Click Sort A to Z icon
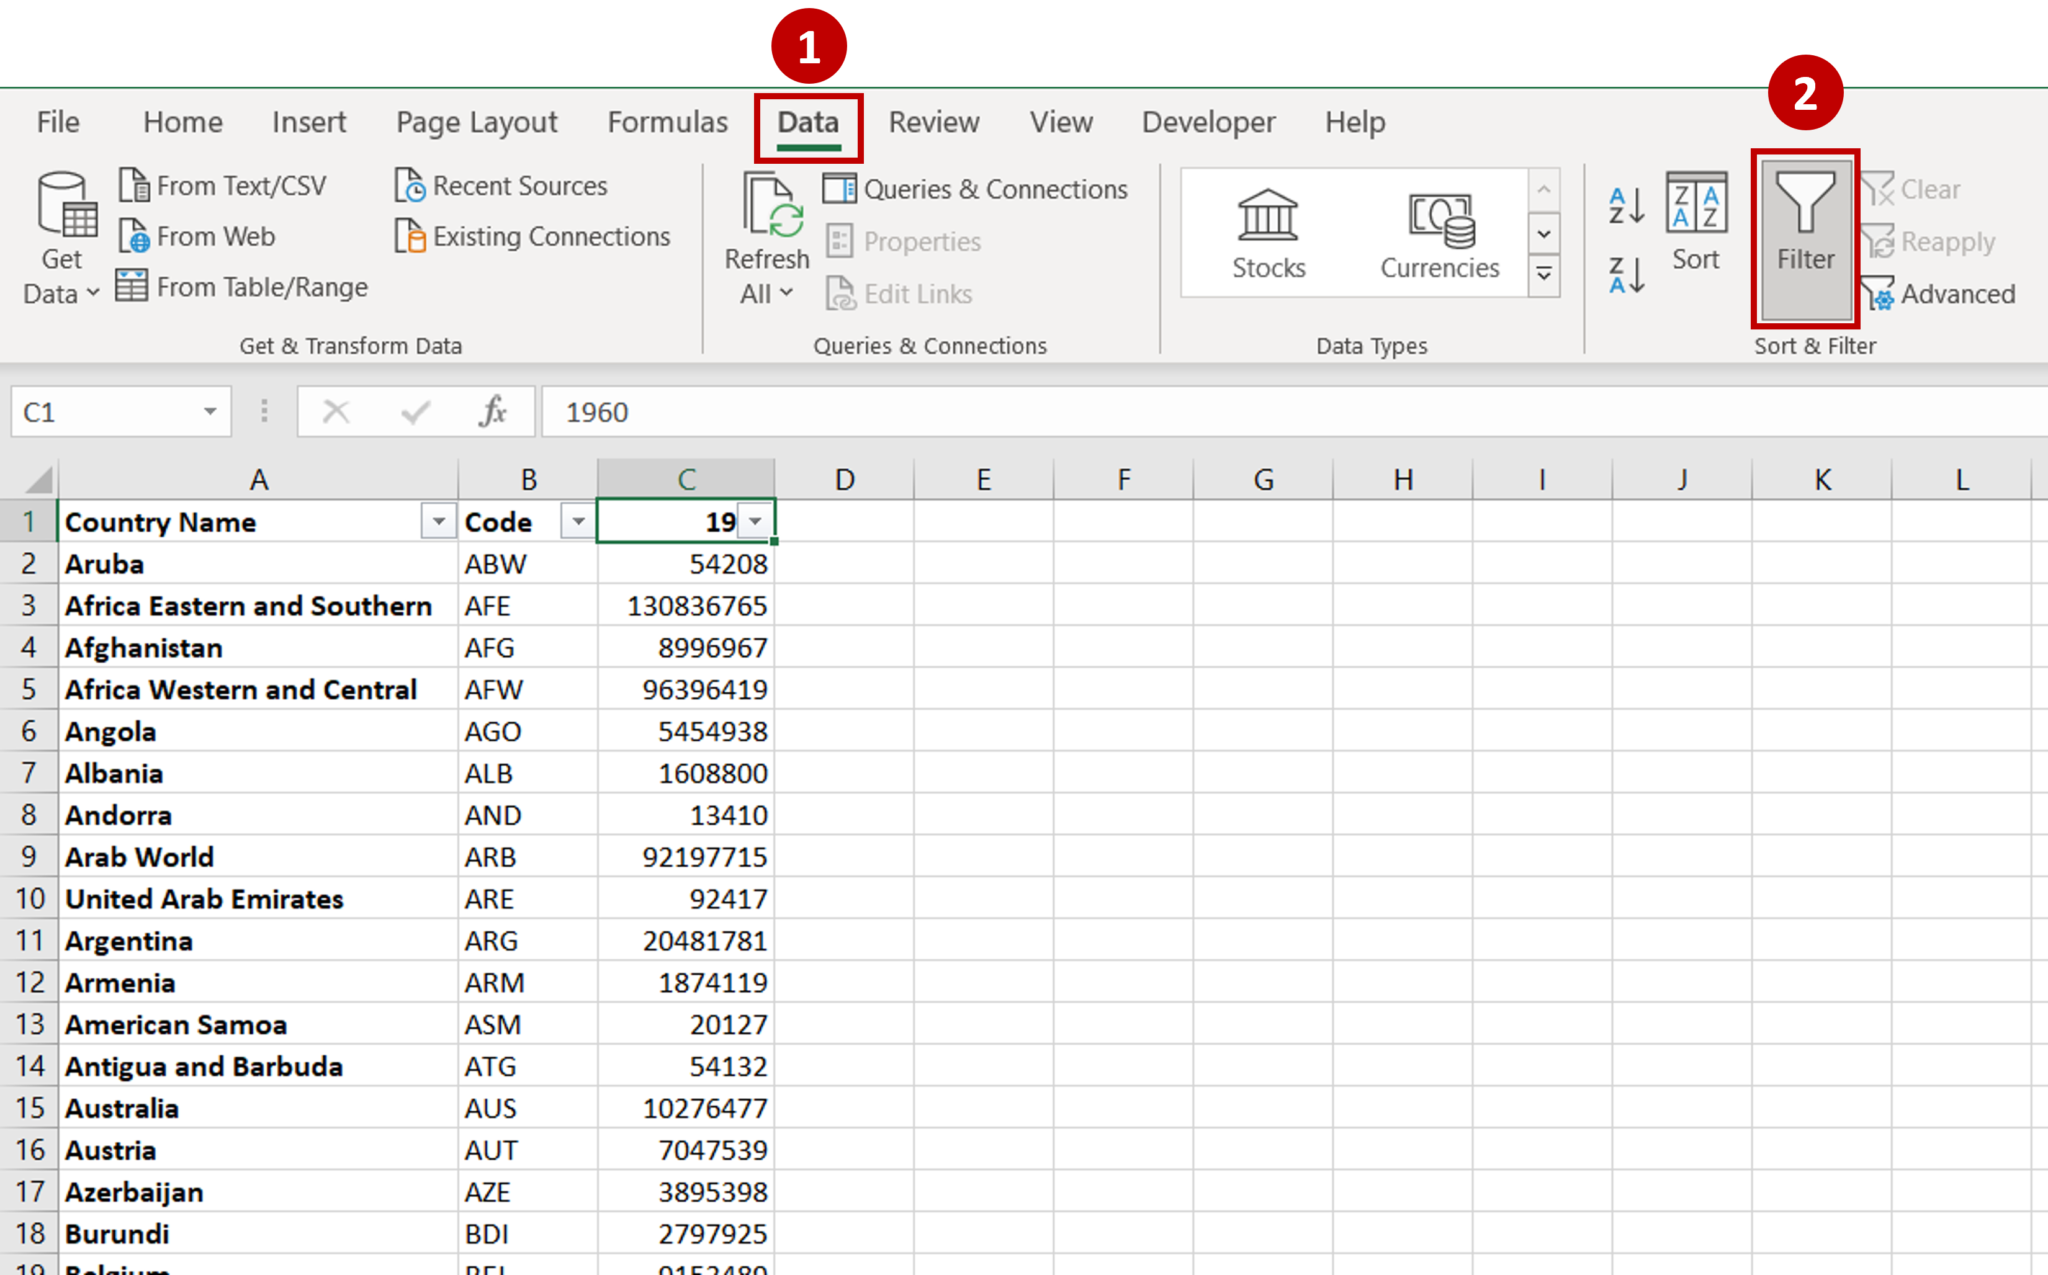Image resolution: width=2048 pixels, height=1275 pixels. (1626, 206)
